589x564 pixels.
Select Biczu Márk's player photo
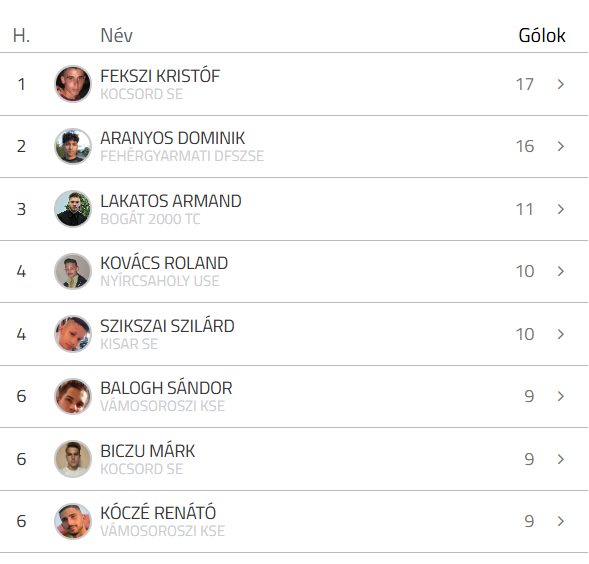pyautogui.click(x=73, y=459)
